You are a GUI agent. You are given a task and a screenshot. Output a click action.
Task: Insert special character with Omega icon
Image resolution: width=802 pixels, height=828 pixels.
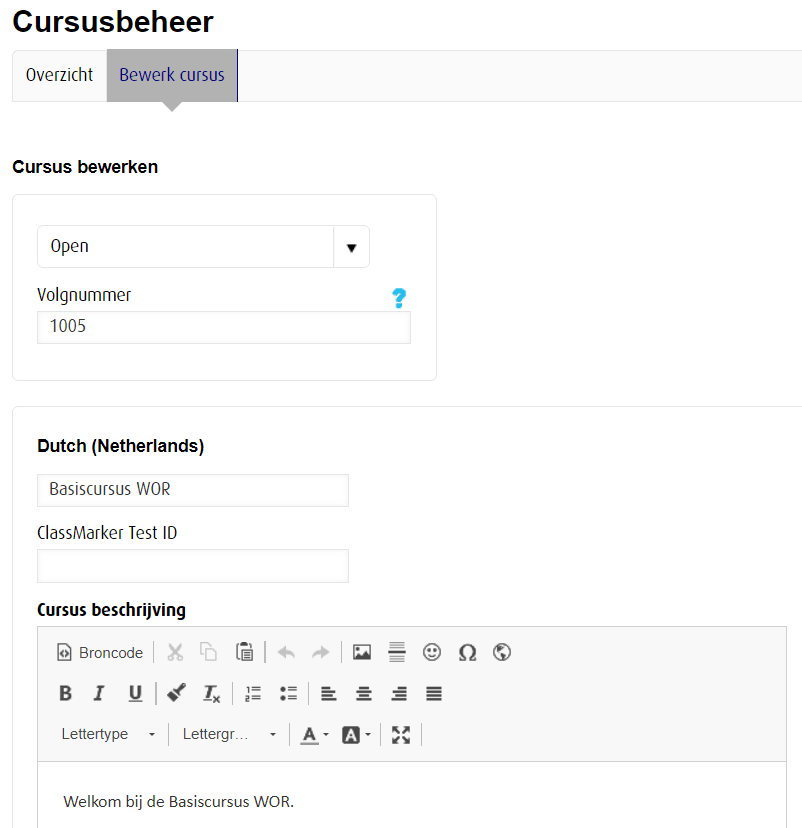(x=467, y=653)
